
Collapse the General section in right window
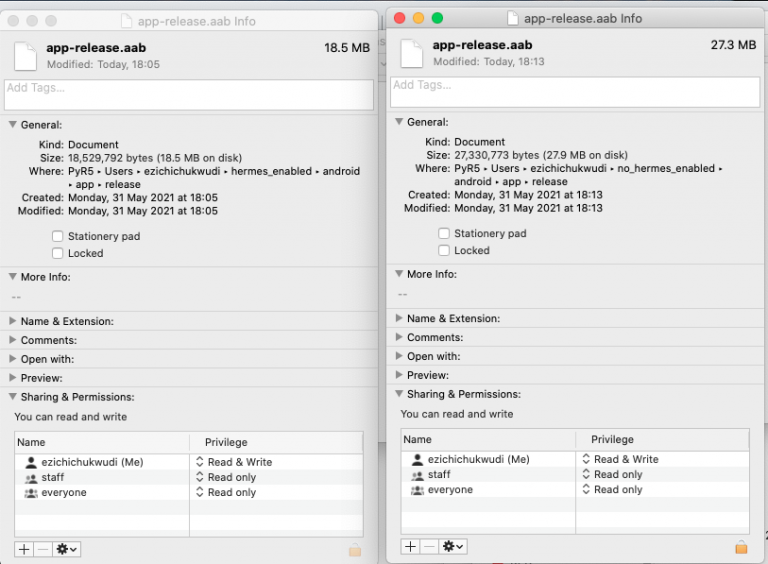click(399, 122)
